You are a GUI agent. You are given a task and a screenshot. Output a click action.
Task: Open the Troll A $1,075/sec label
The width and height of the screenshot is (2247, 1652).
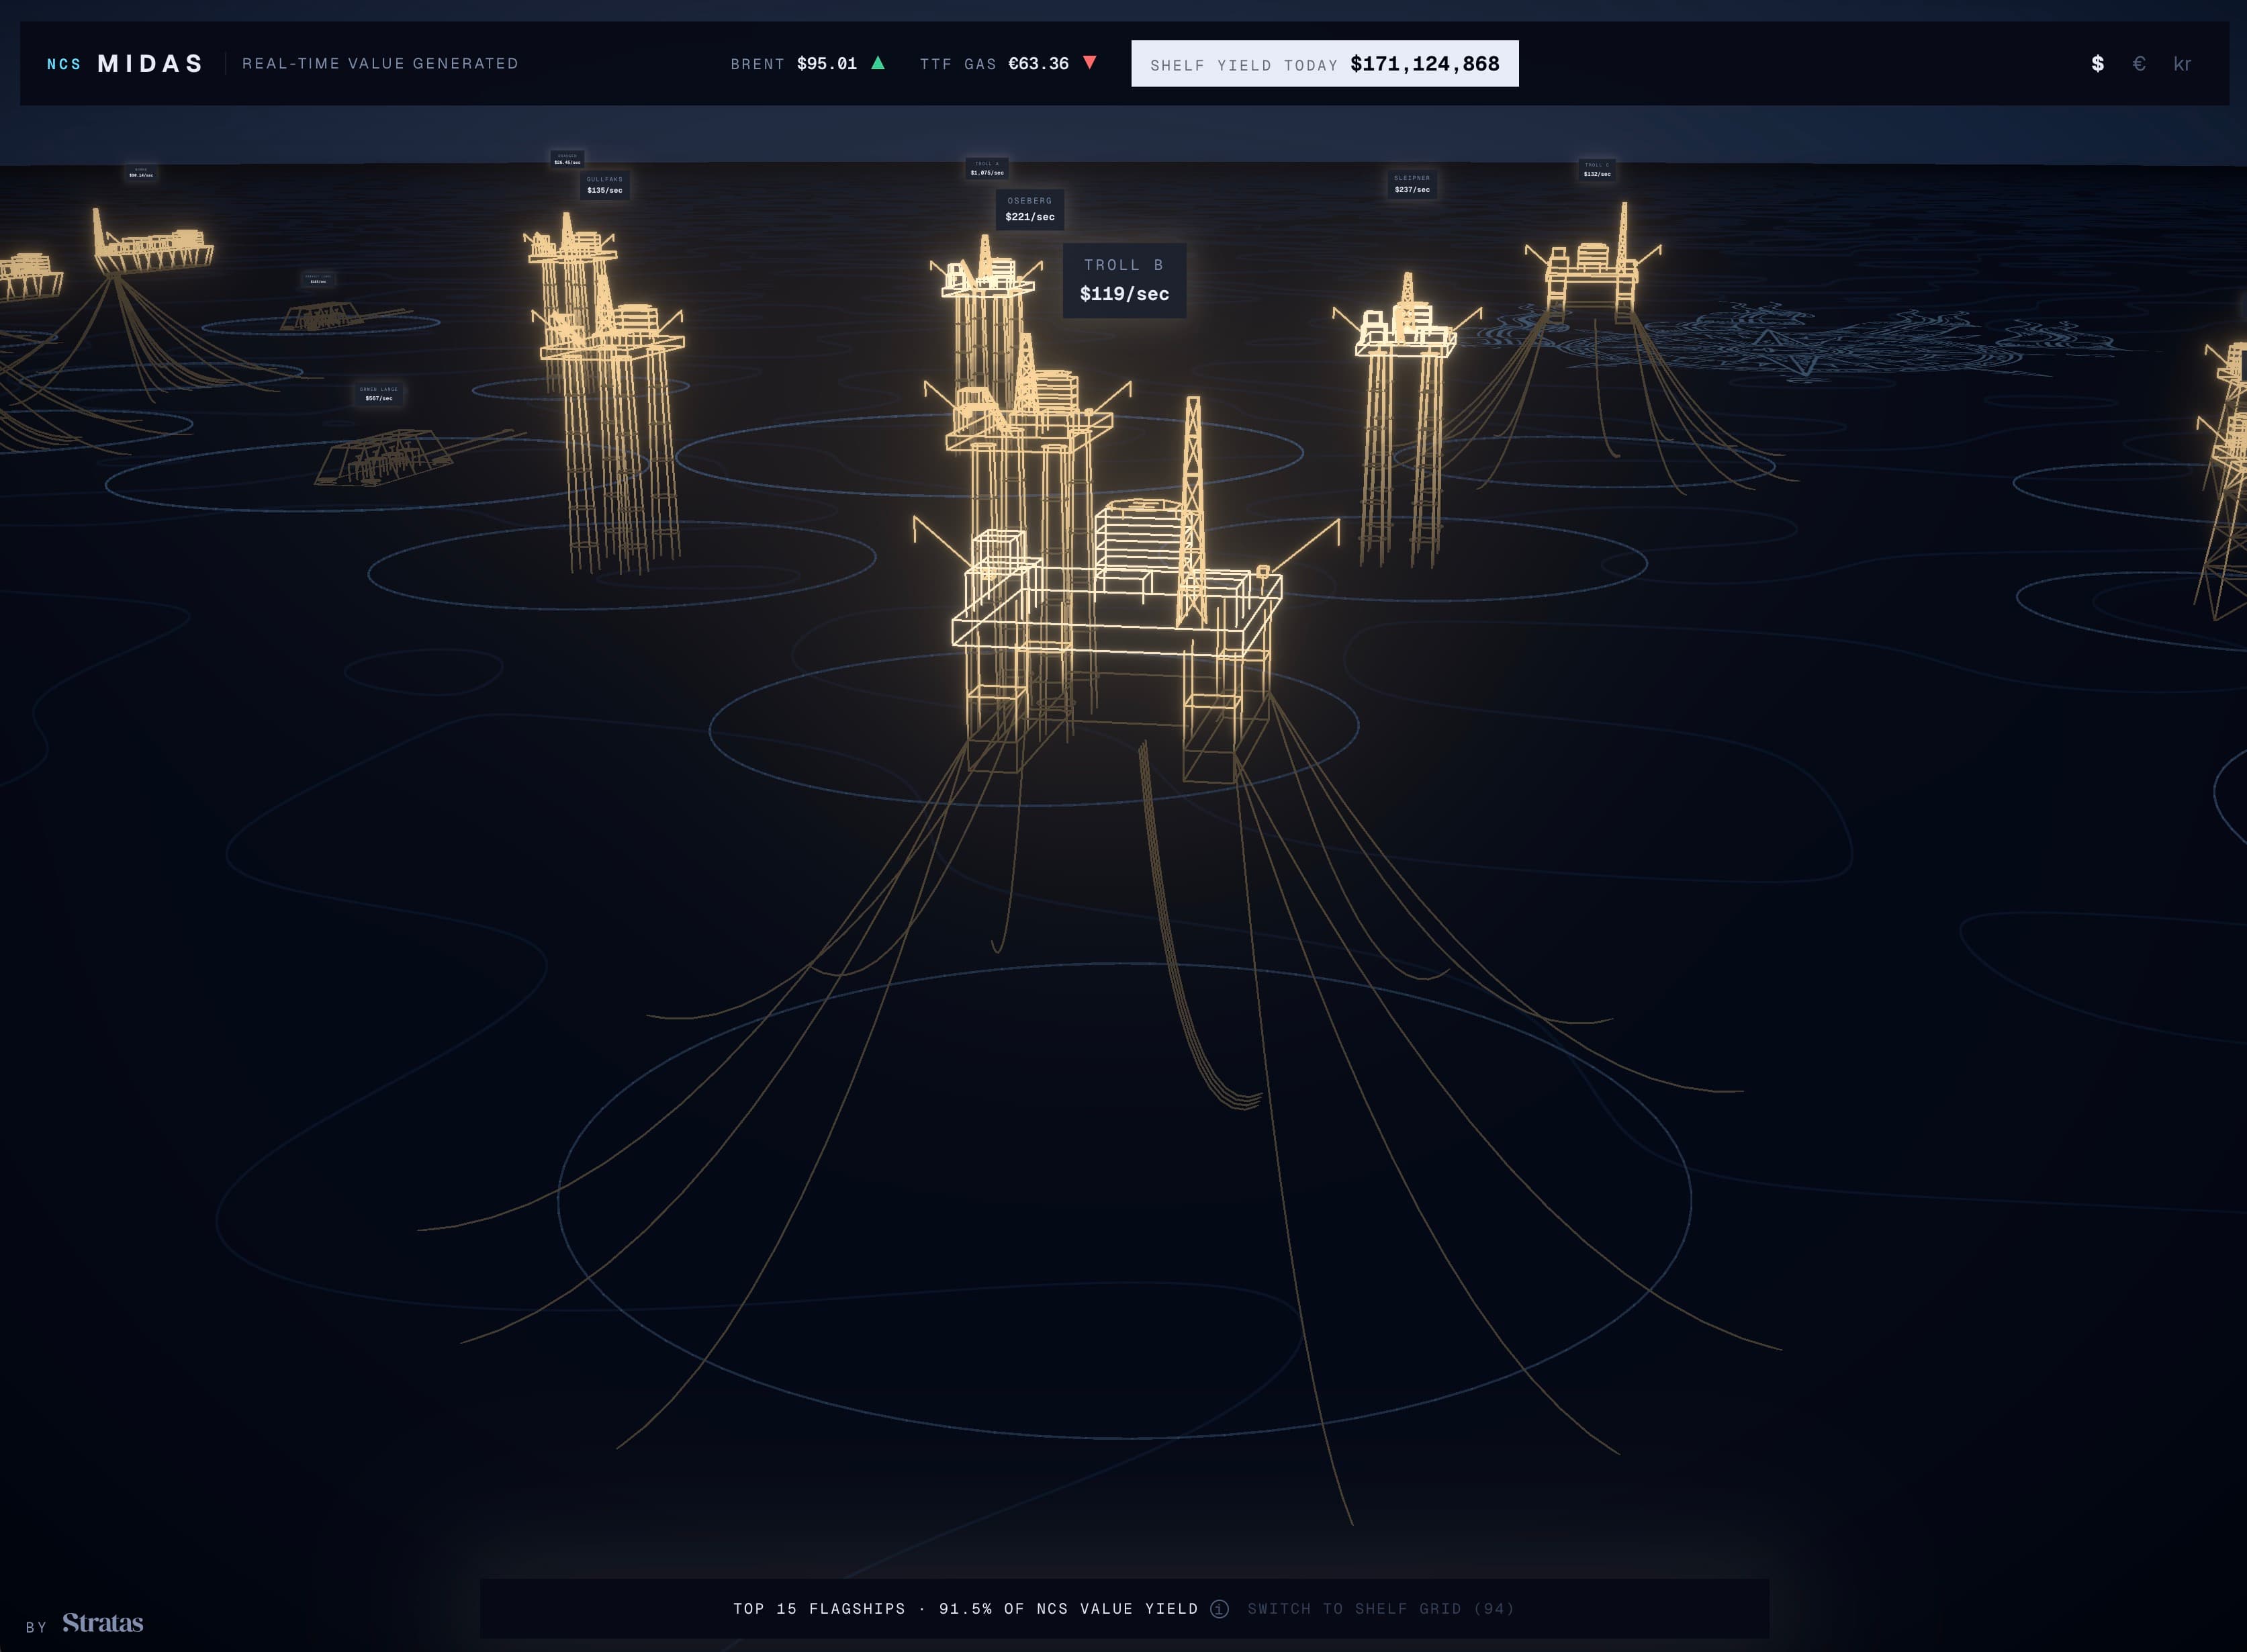coord(987,168)
